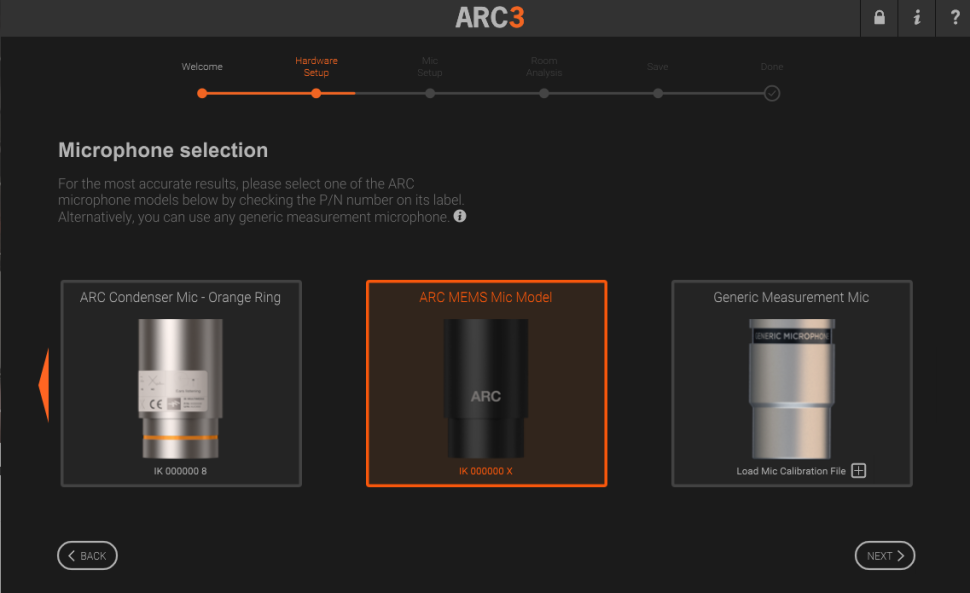Open the info icon in the header
The height and width of the screenshot is (593, 970).
click(917, 17)
